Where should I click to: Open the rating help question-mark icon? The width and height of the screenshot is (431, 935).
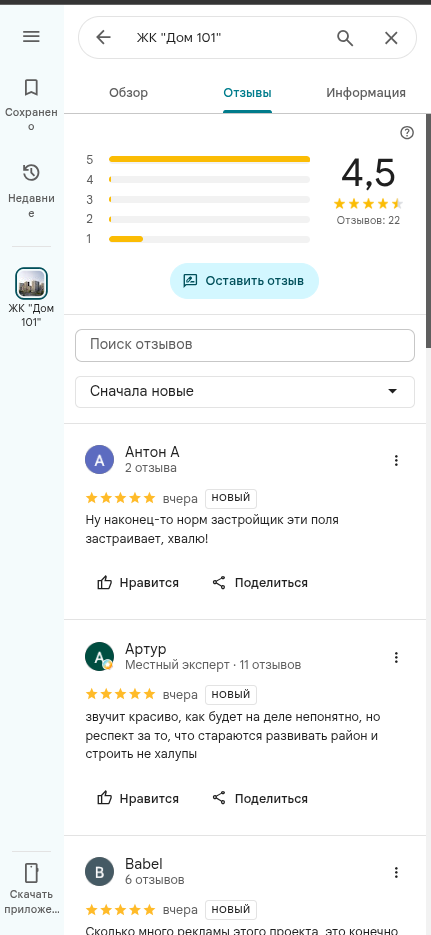click(x=407, y=132)
